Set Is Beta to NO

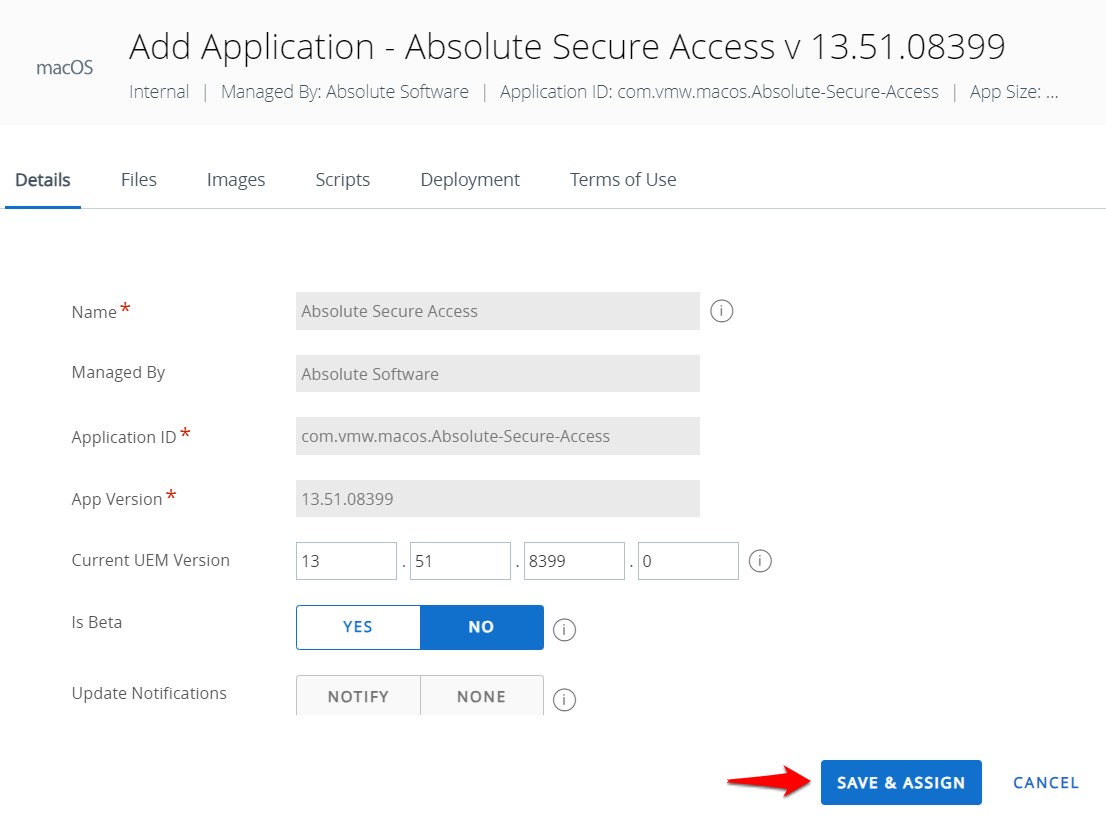[x=481, y=627]
